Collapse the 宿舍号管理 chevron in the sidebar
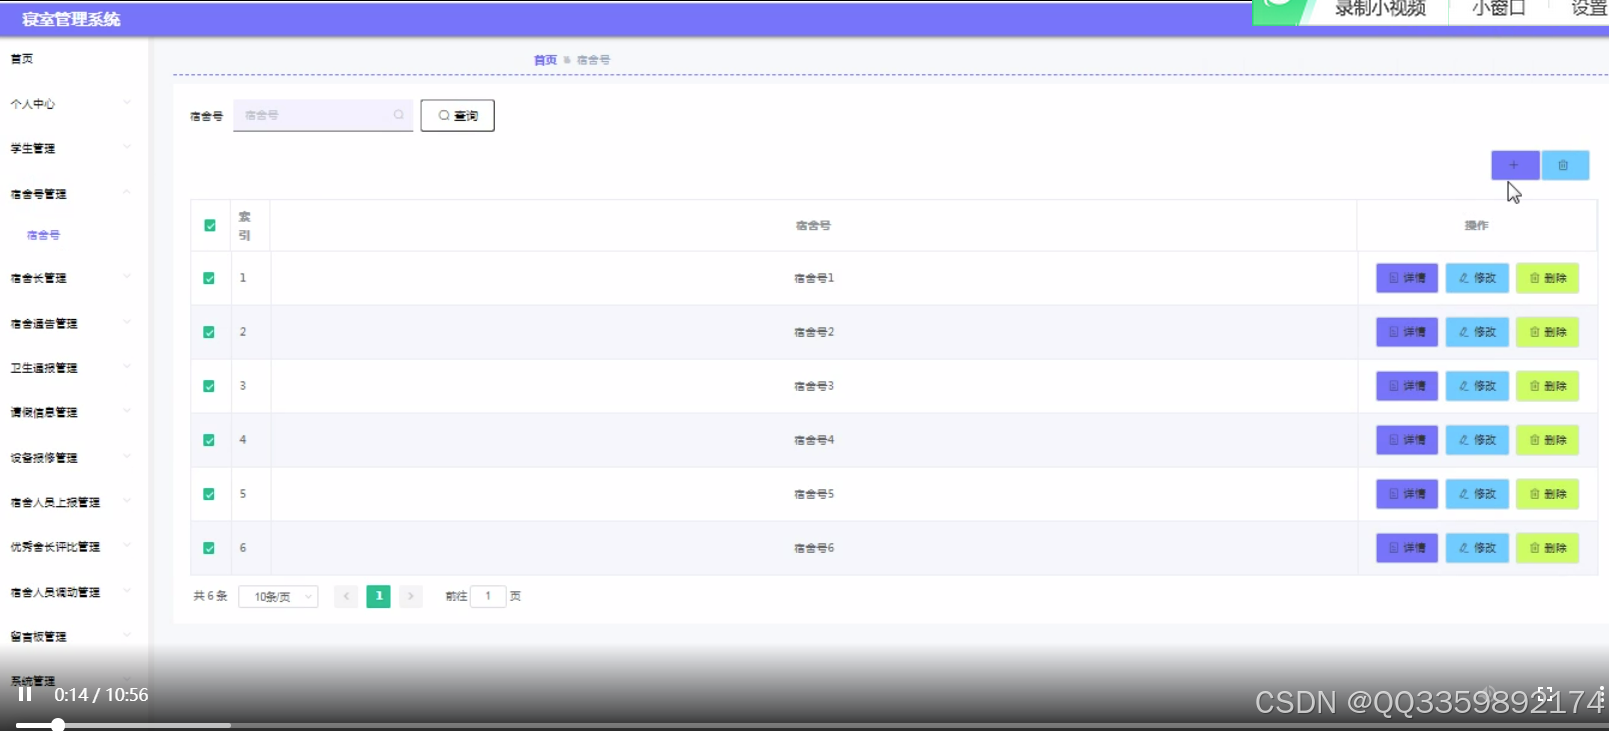 (127, 192)
